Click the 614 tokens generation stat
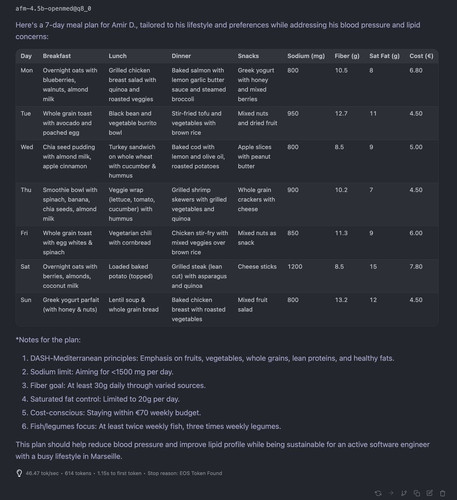This screenshot has width=457, height=500. 78,473
